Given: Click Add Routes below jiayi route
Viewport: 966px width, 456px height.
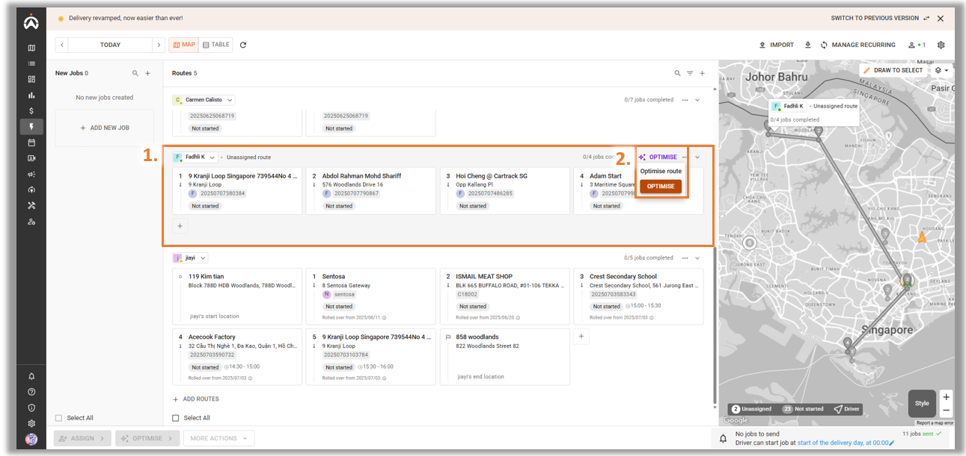Looking at the screenshot, I should pos(196,399).
